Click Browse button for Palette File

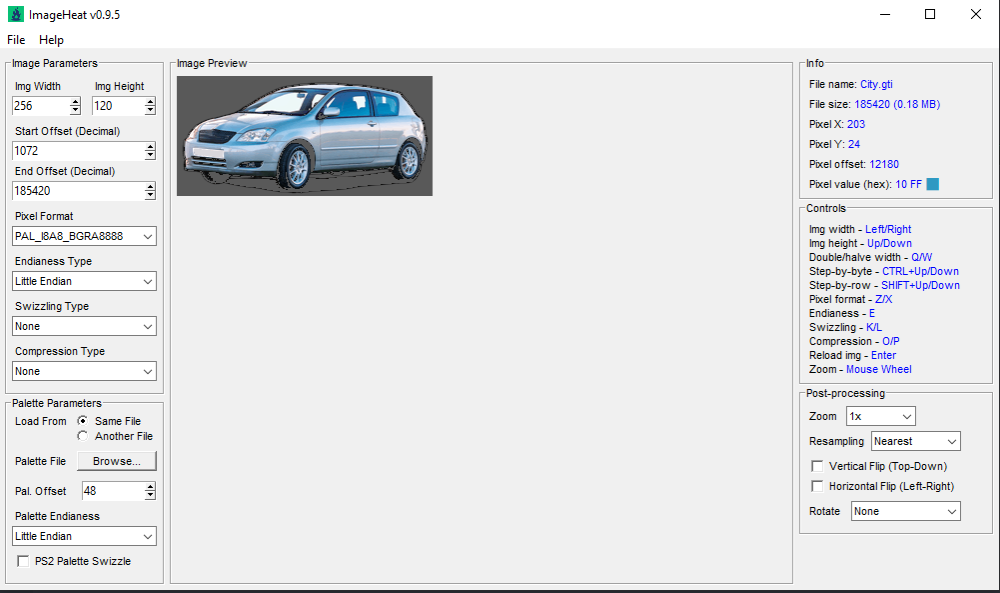(x=117, y=461)
